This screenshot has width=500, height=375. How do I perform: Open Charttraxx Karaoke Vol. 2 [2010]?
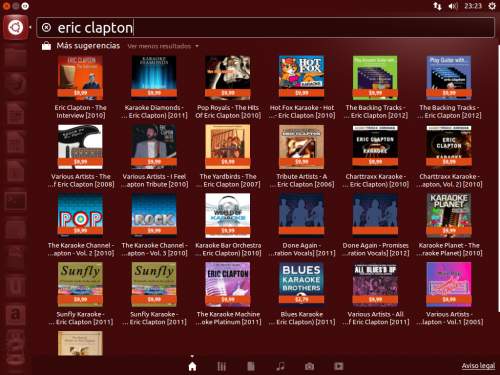tap(449, 157)
